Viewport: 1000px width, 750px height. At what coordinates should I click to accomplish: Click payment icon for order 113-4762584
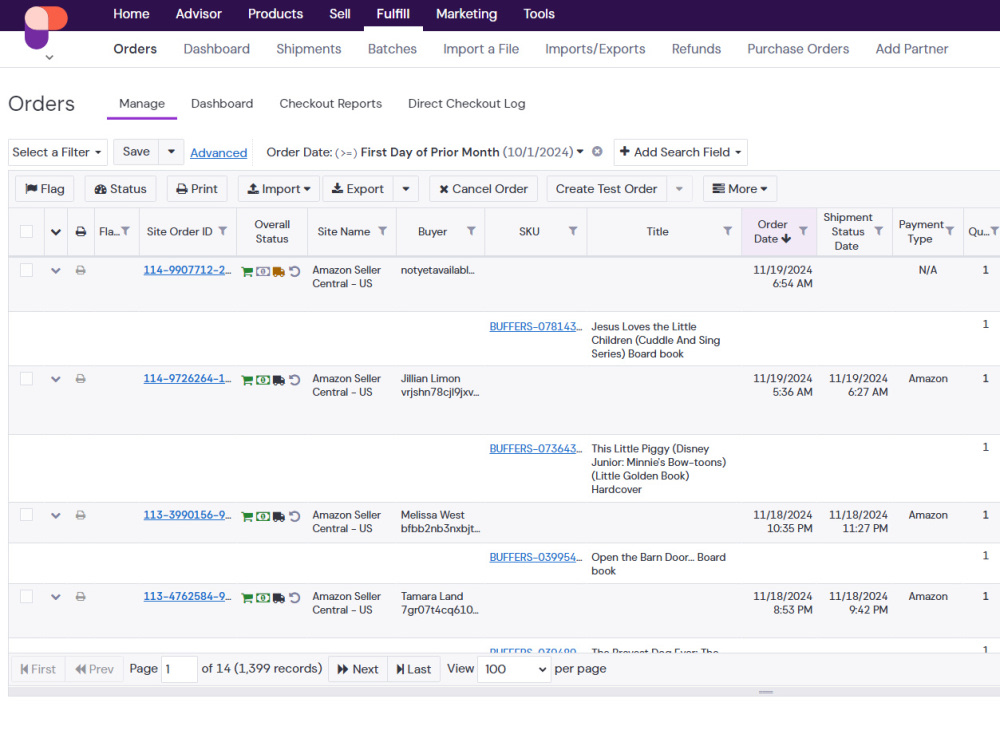click(263, 598)
